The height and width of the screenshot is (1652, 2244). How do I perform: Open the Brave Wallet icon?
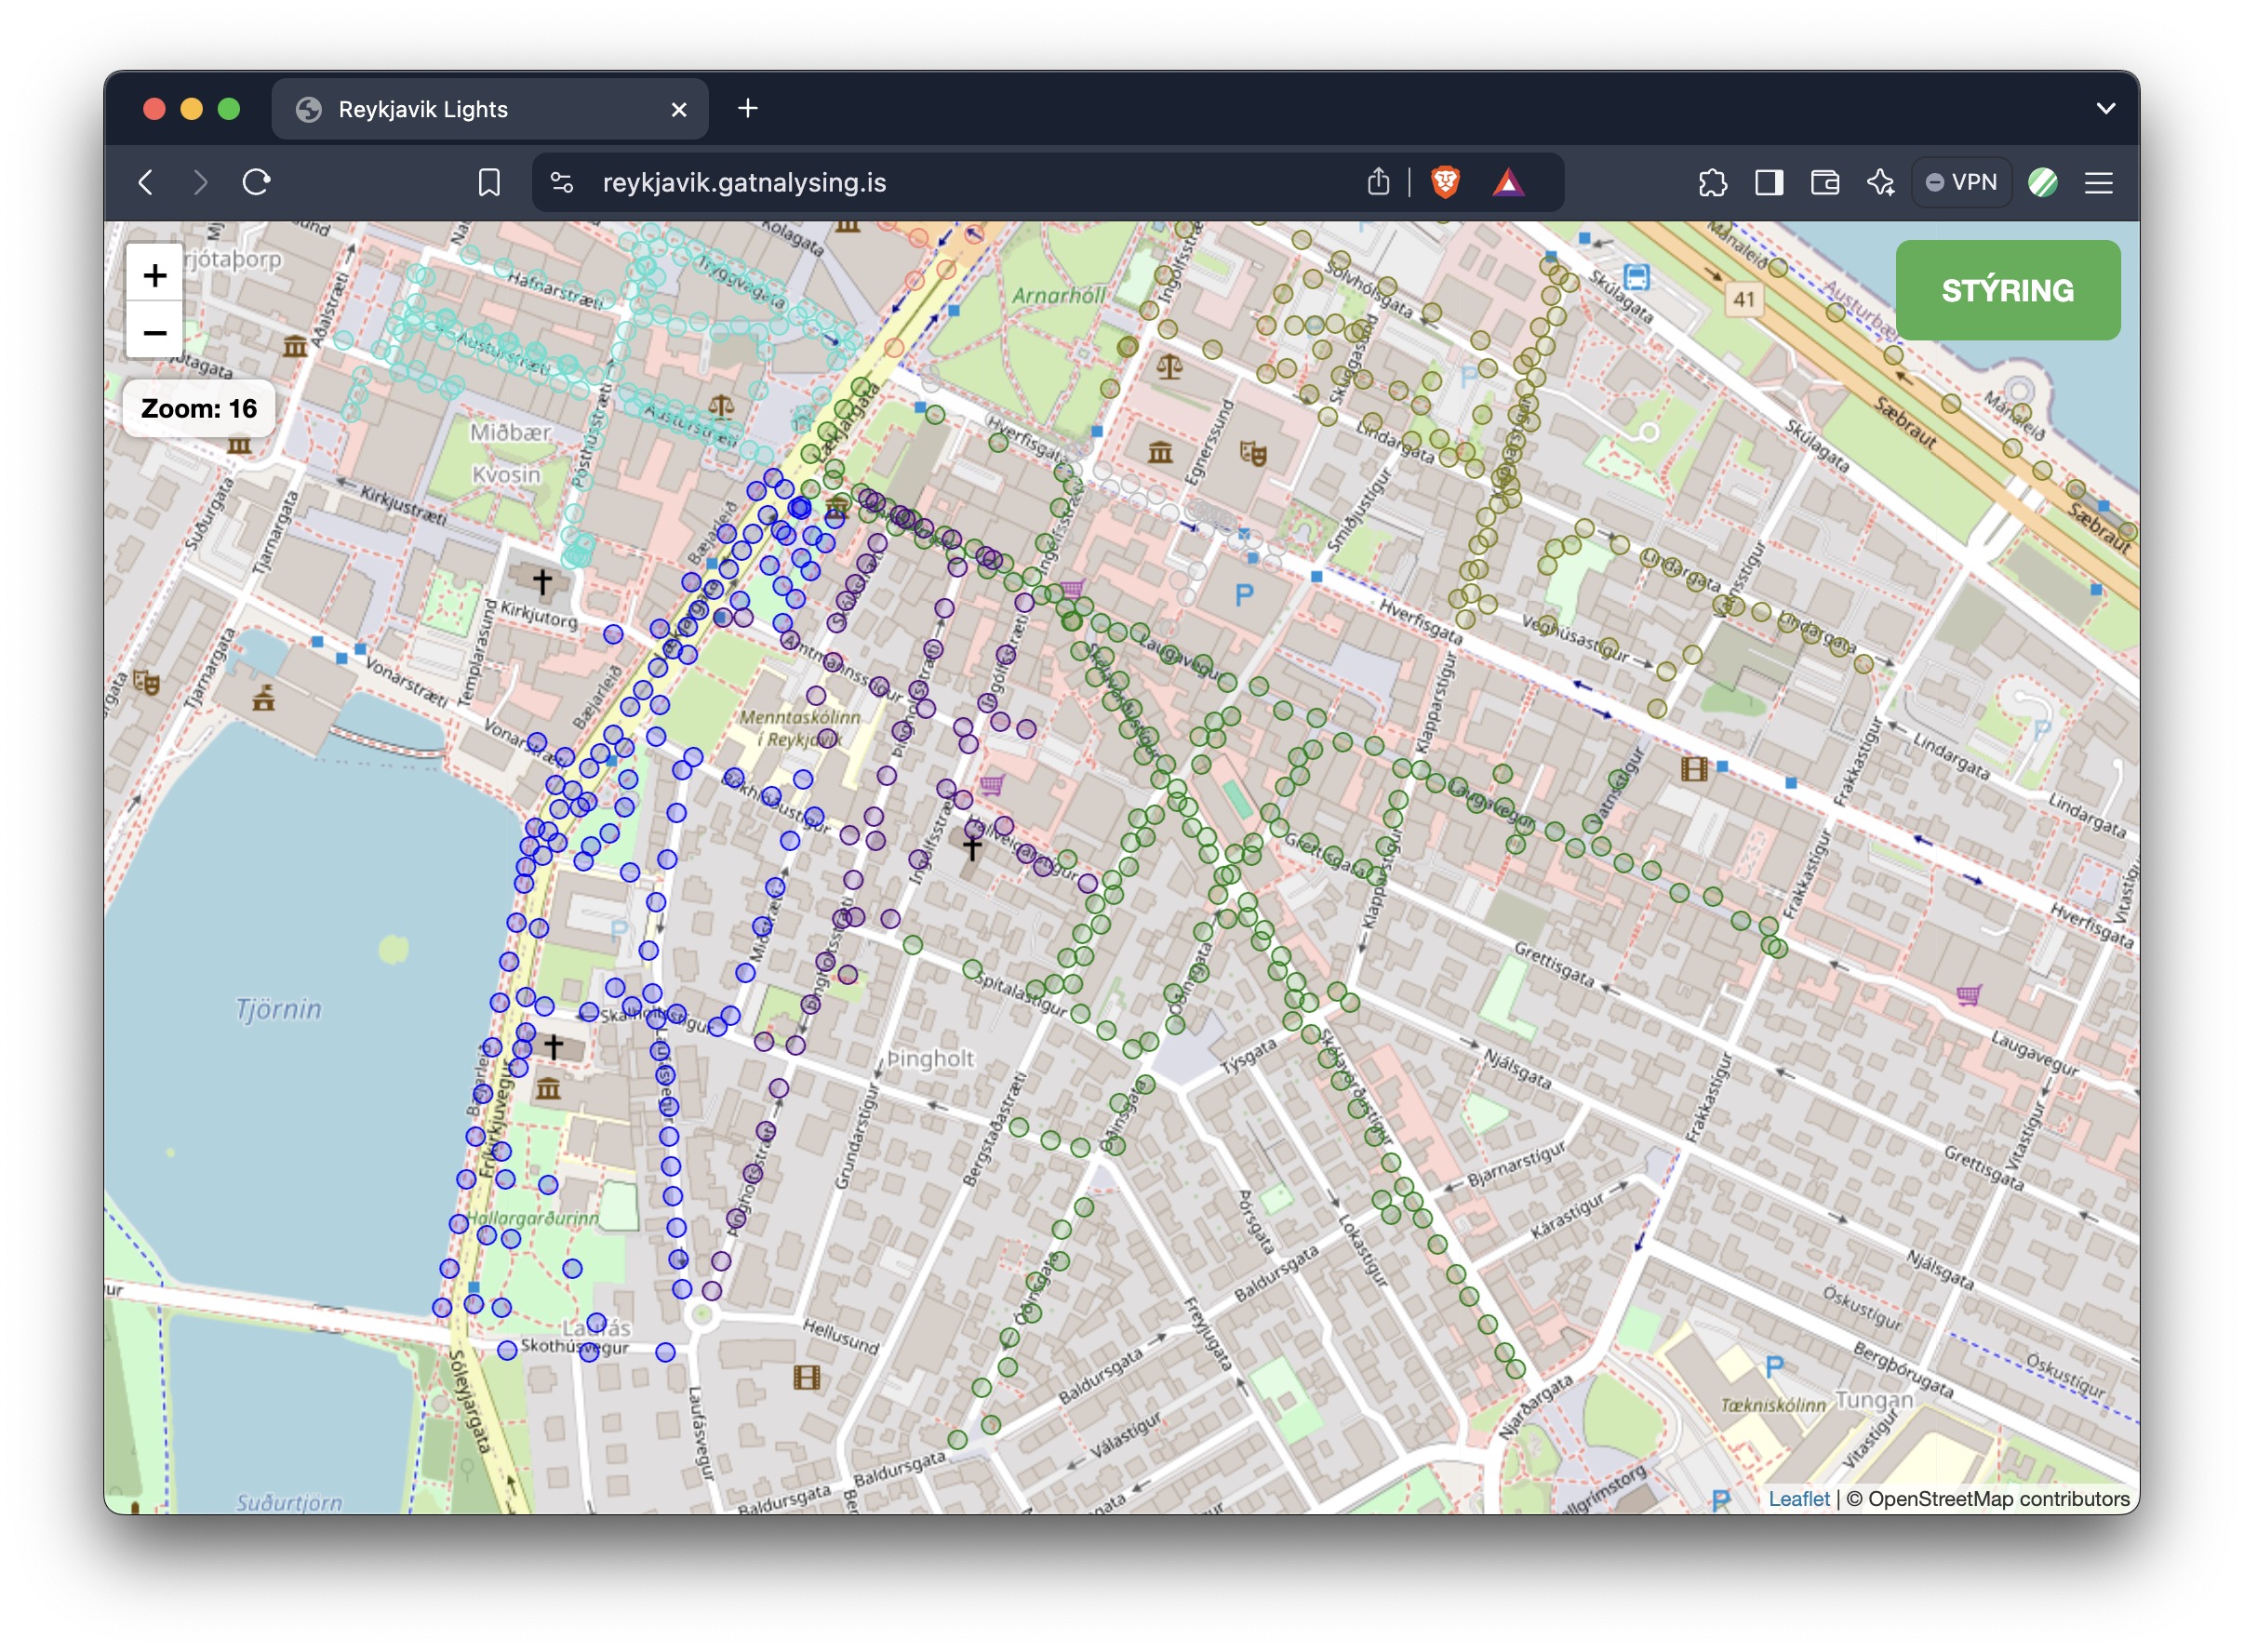pos(1824,182)
